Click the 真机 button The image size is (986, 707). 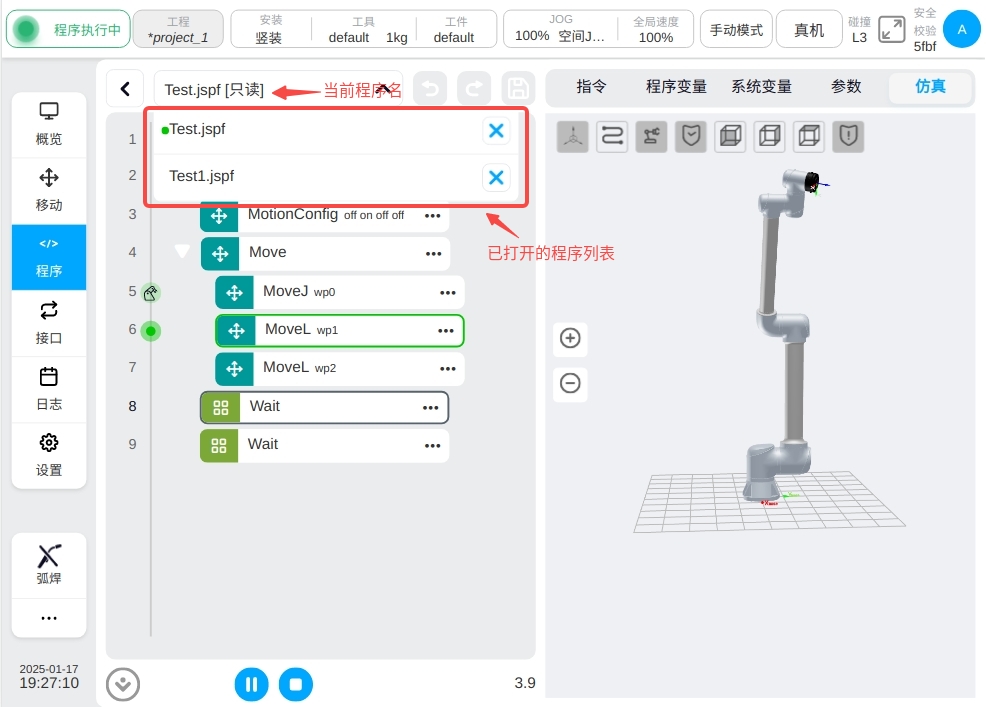[x=809, y=30]
